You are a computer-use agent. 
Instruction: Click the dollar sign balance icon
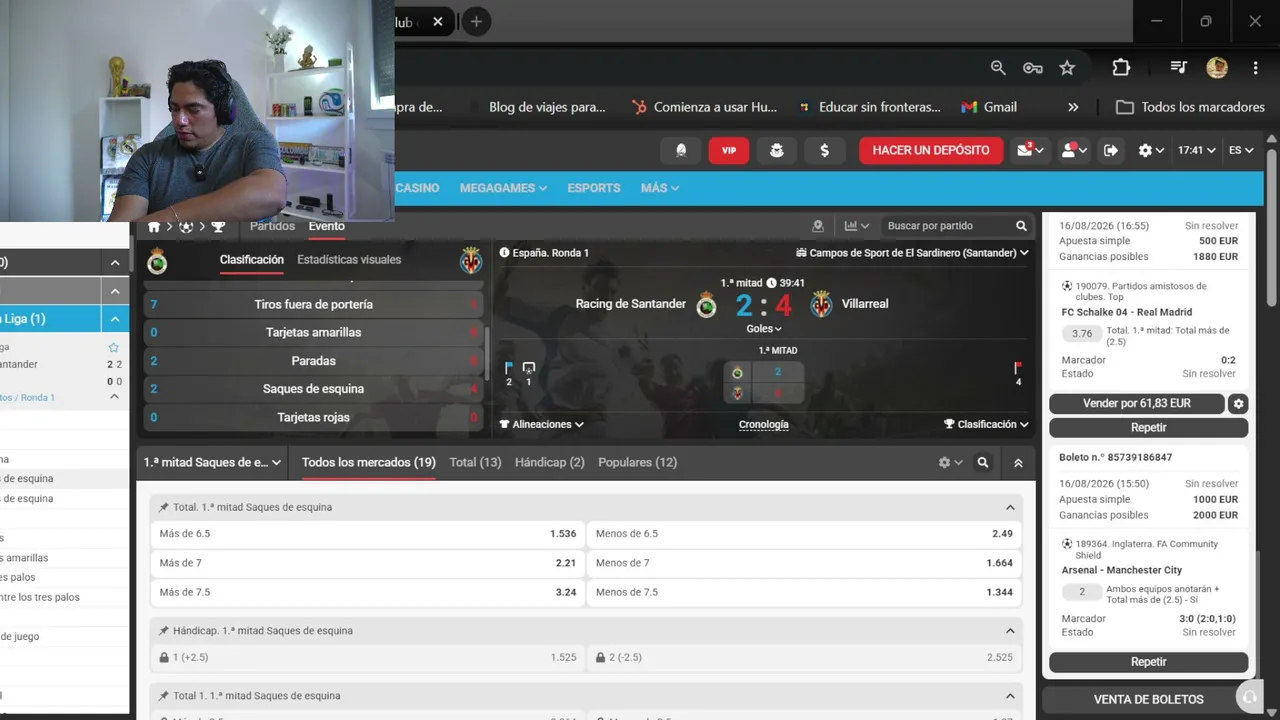(825, 150)
